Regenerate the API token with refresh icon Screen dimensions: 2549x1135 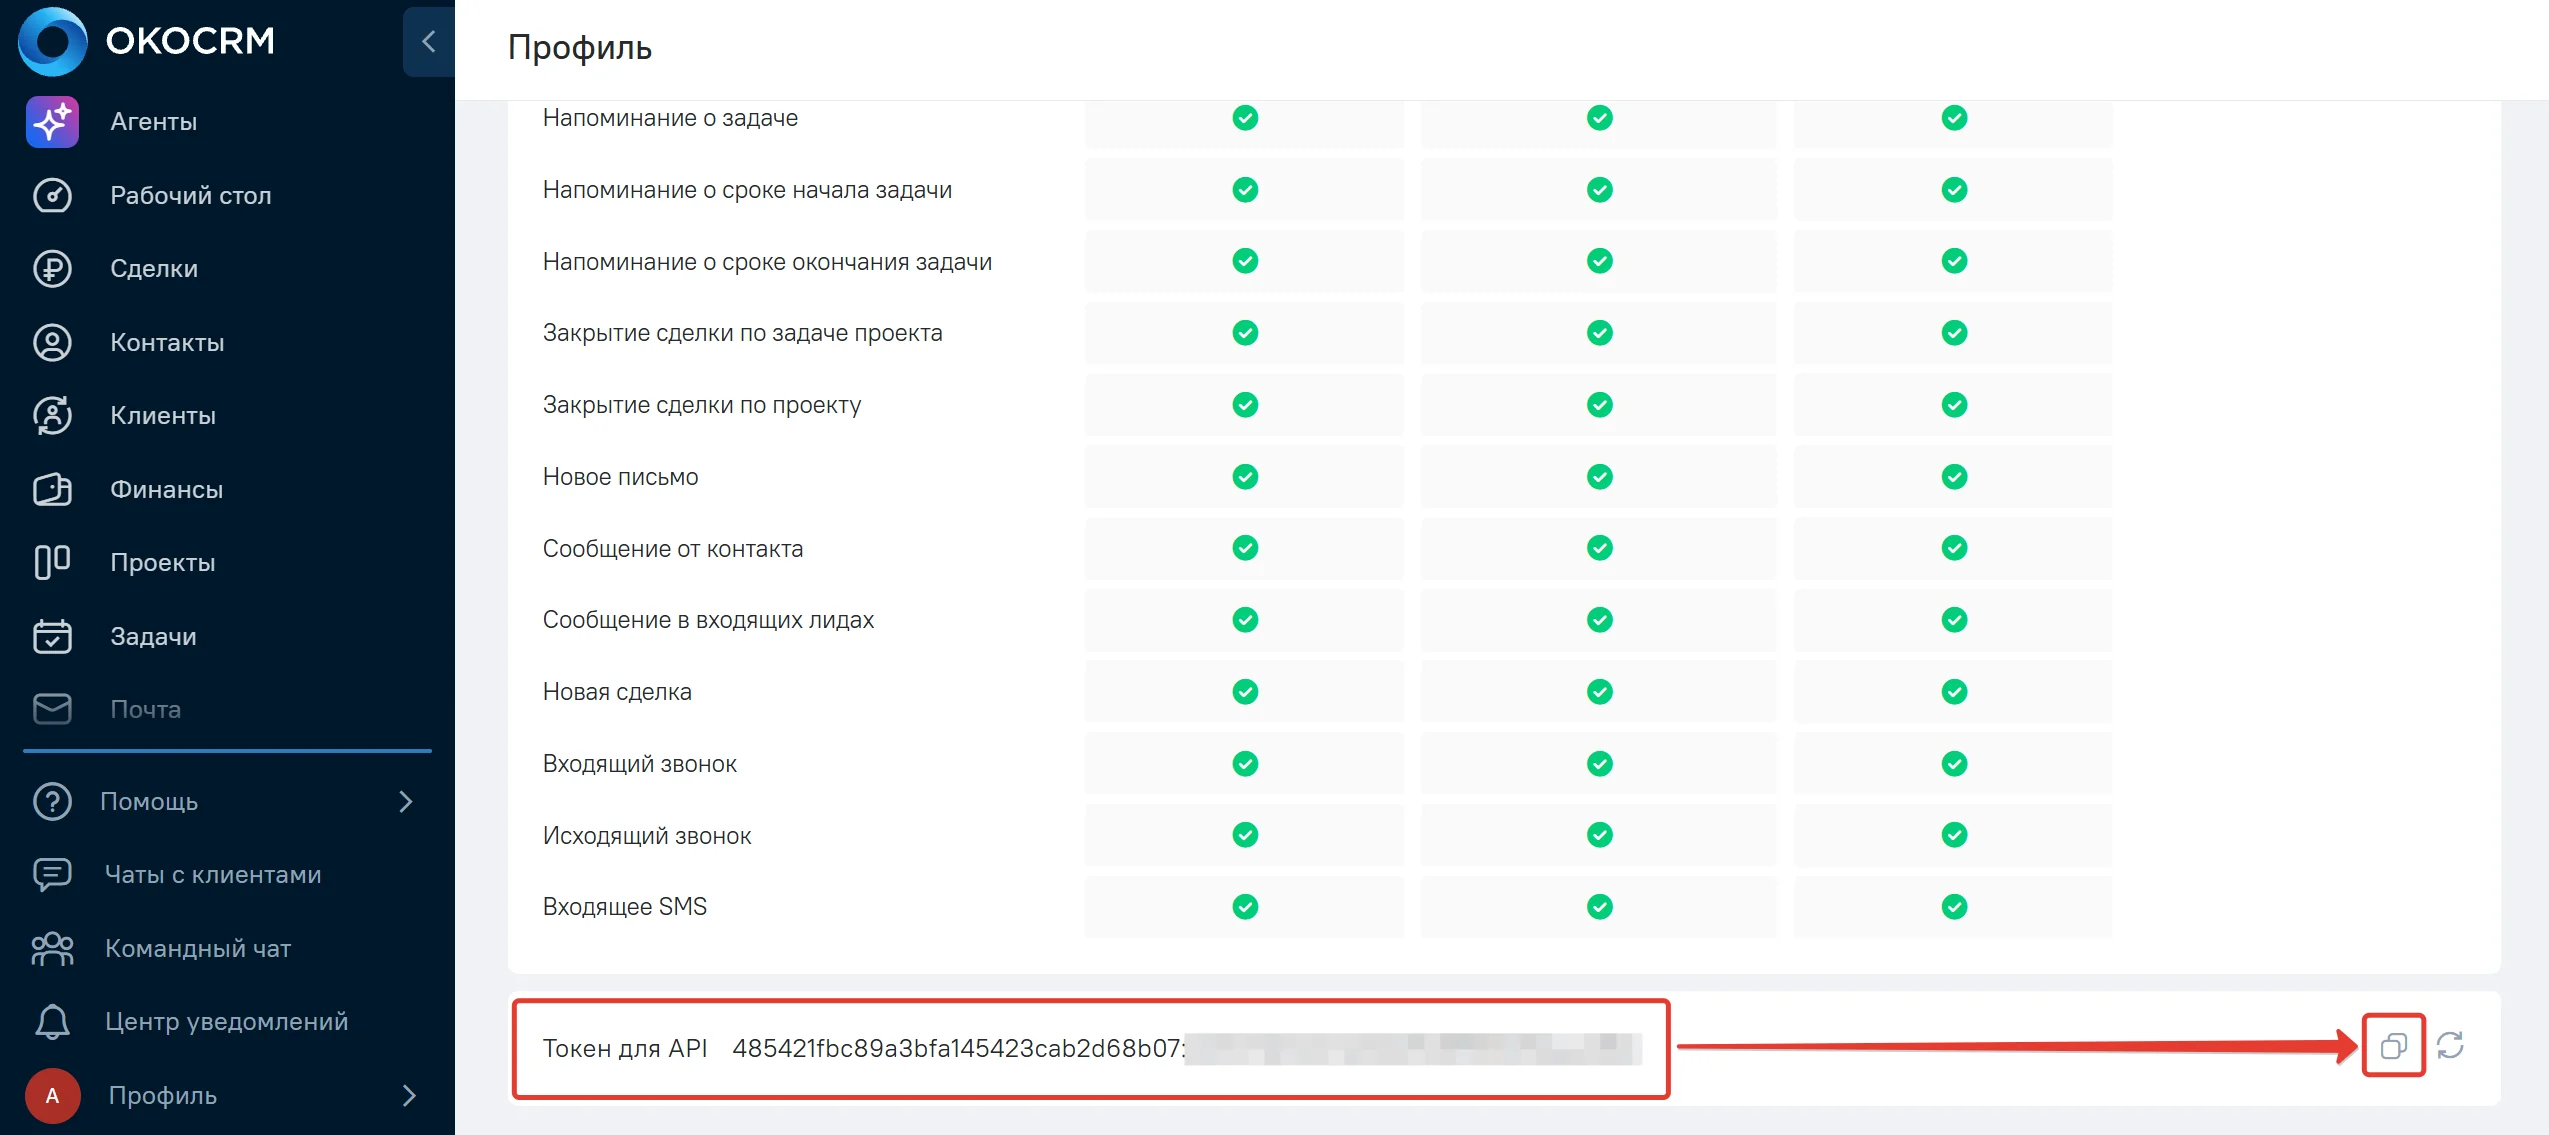point(2450,1046)
